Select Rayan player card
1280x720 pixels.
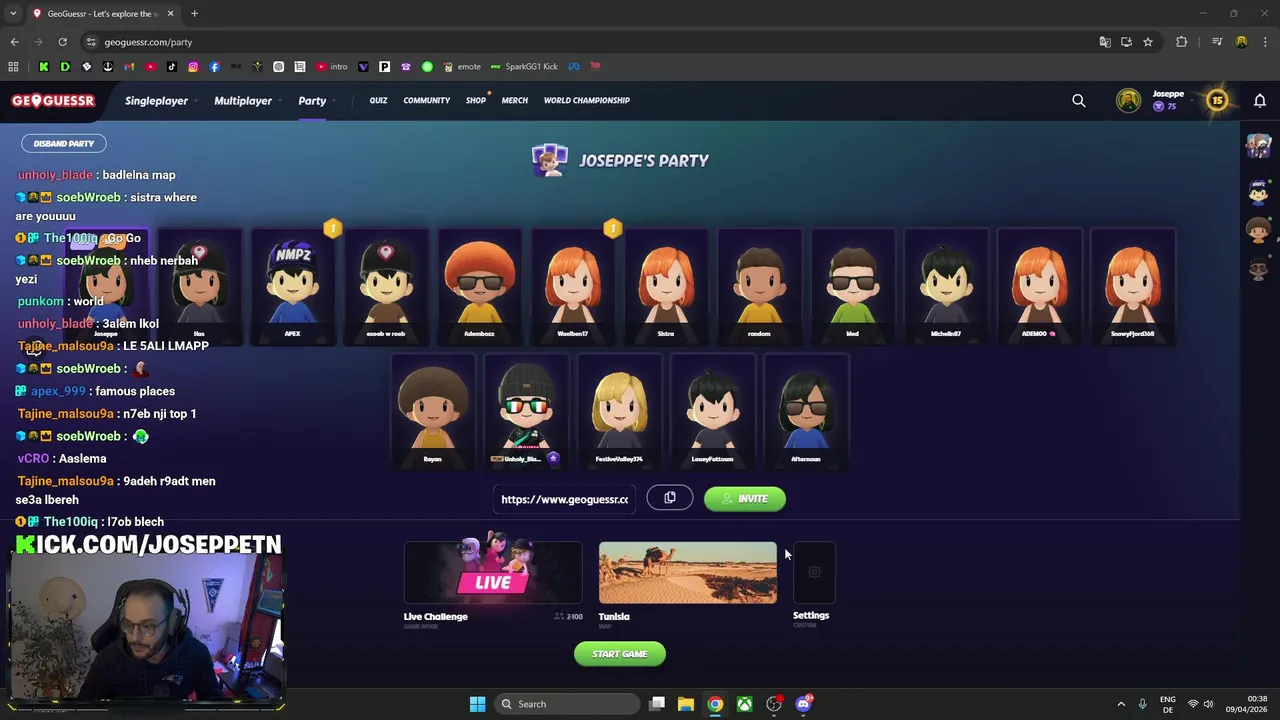(x=432, y=411)
